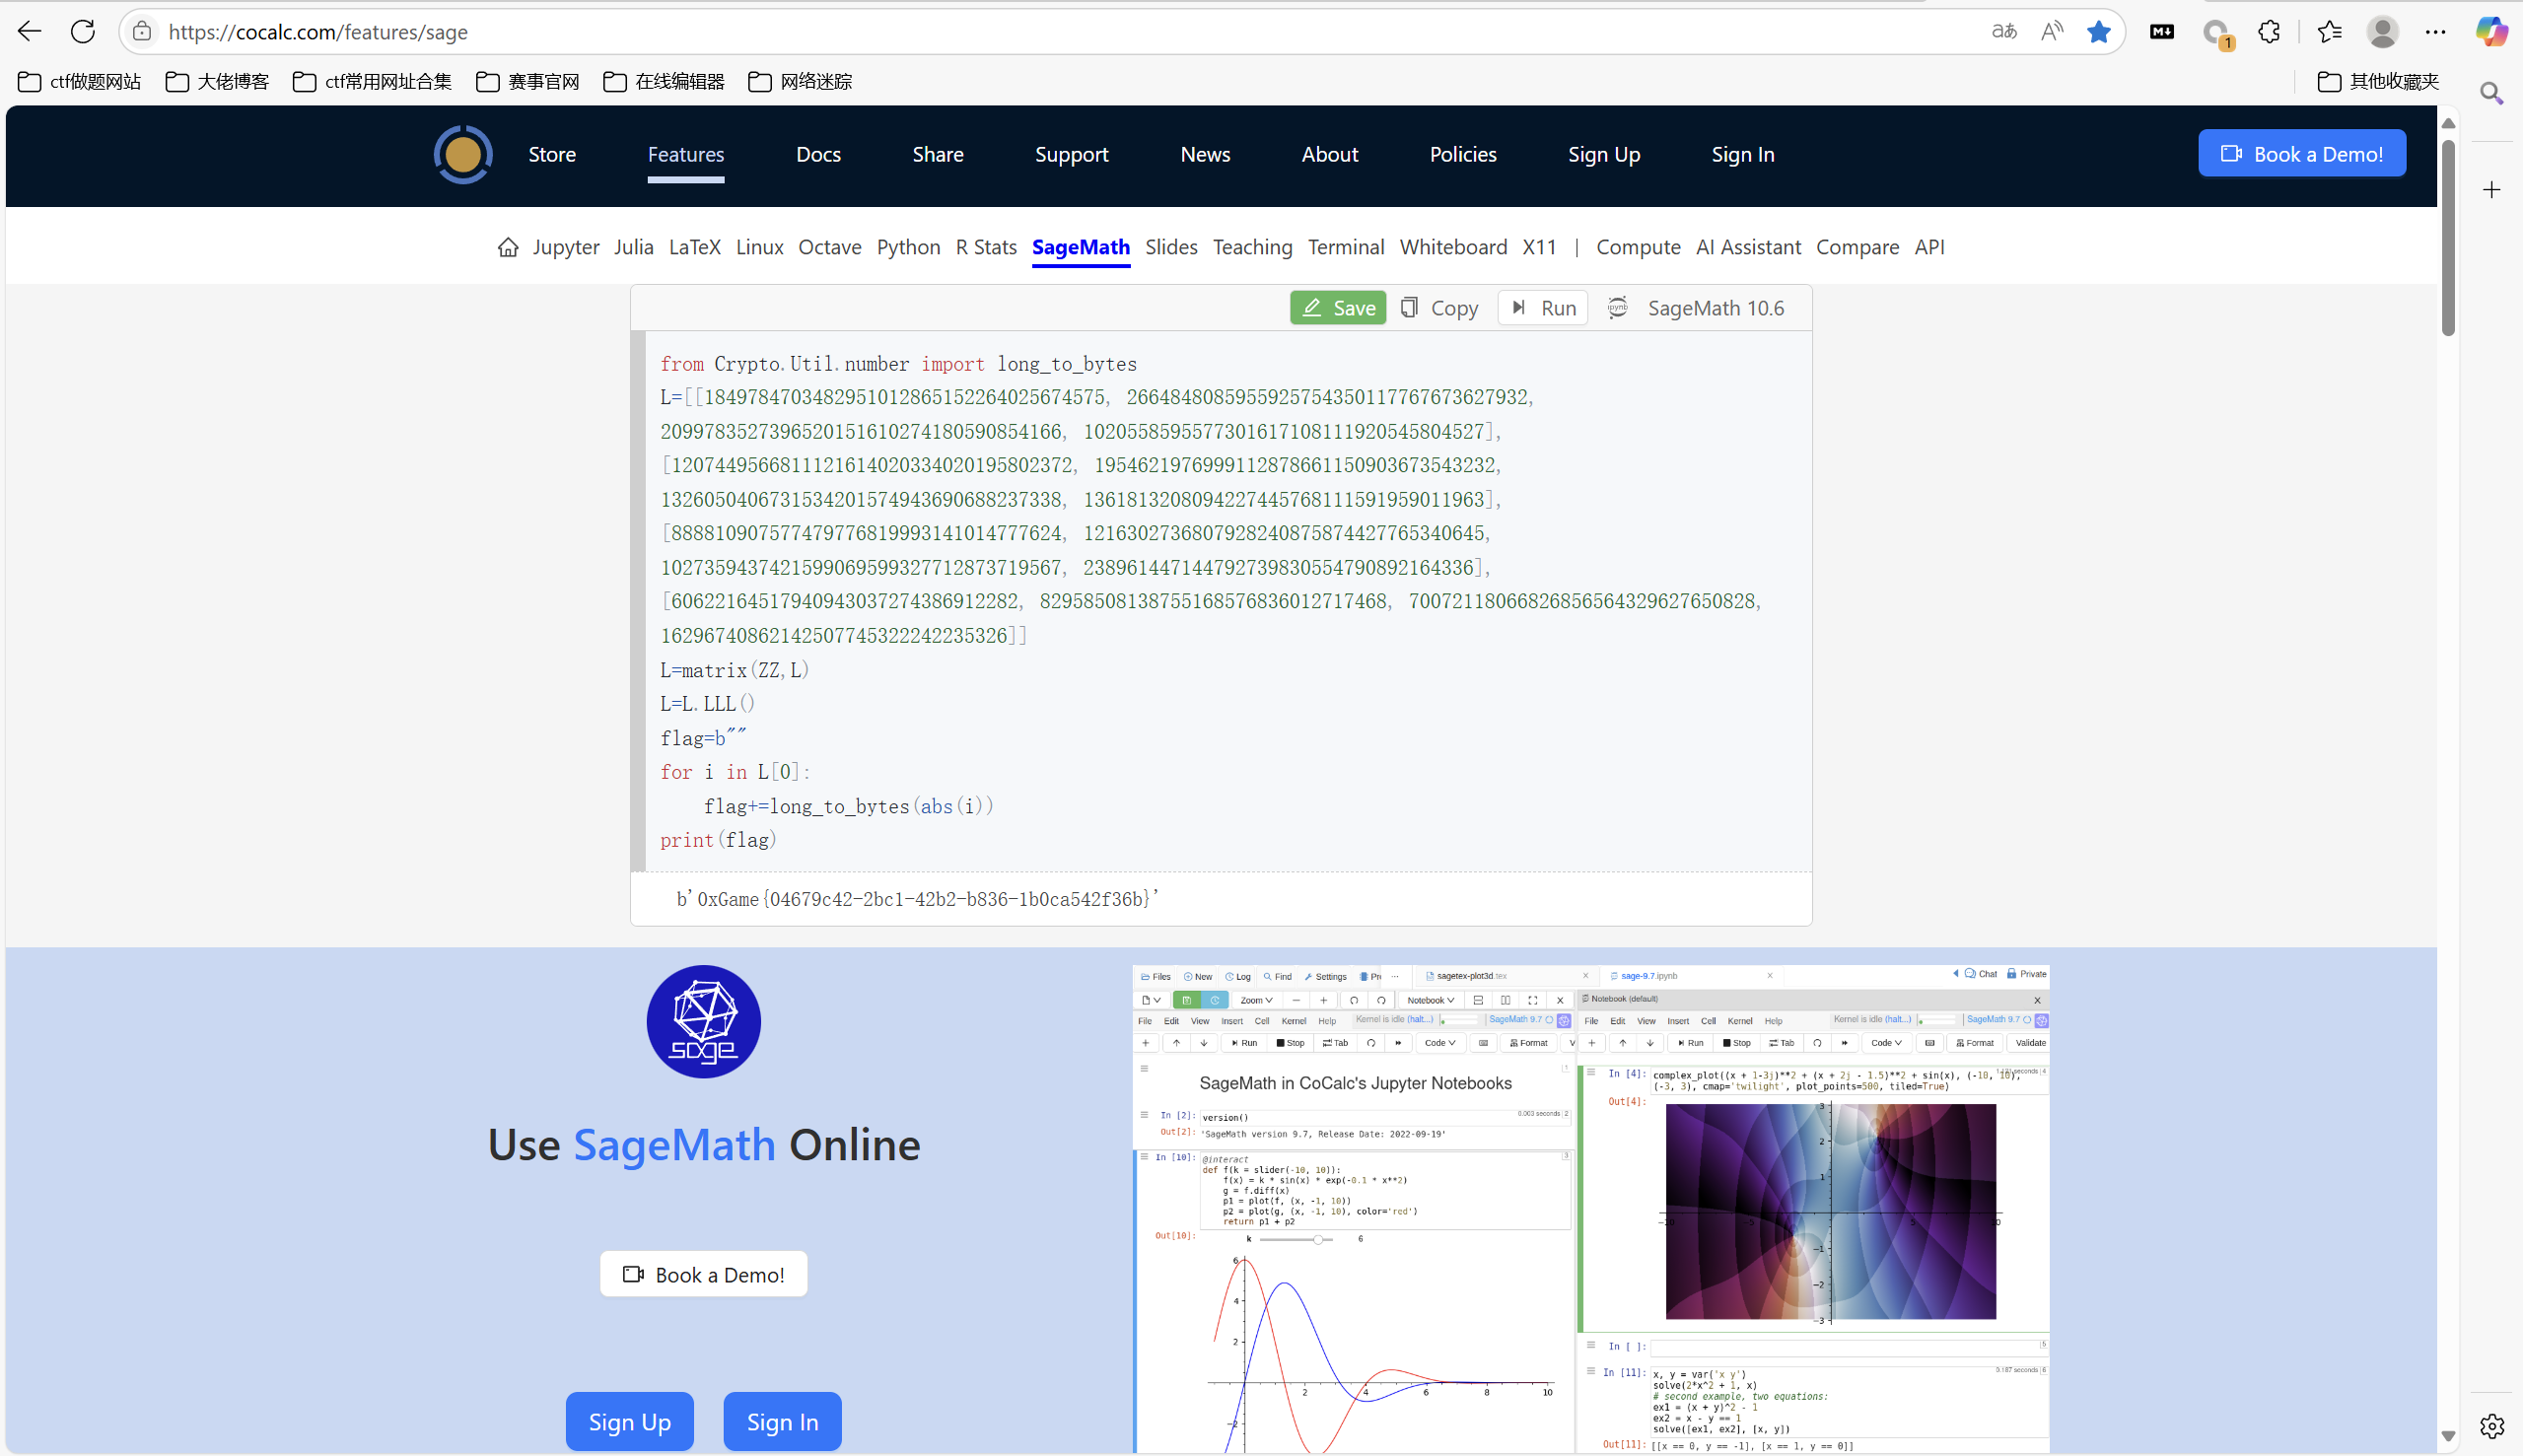Open the AI Assistant feature link

[x=1748, y=247]
